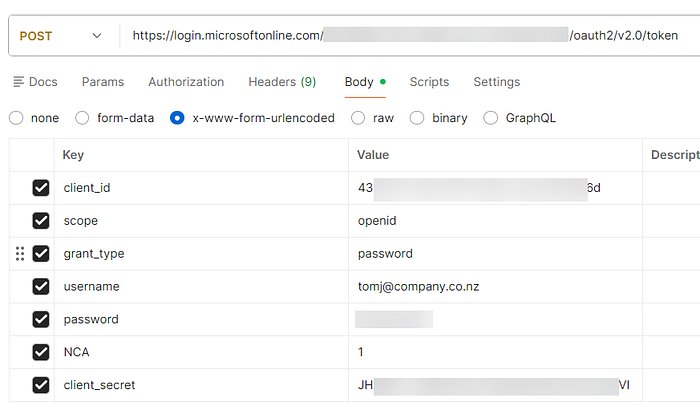Switch to the Params tab

pyautogui.click(x=103, y=82)
